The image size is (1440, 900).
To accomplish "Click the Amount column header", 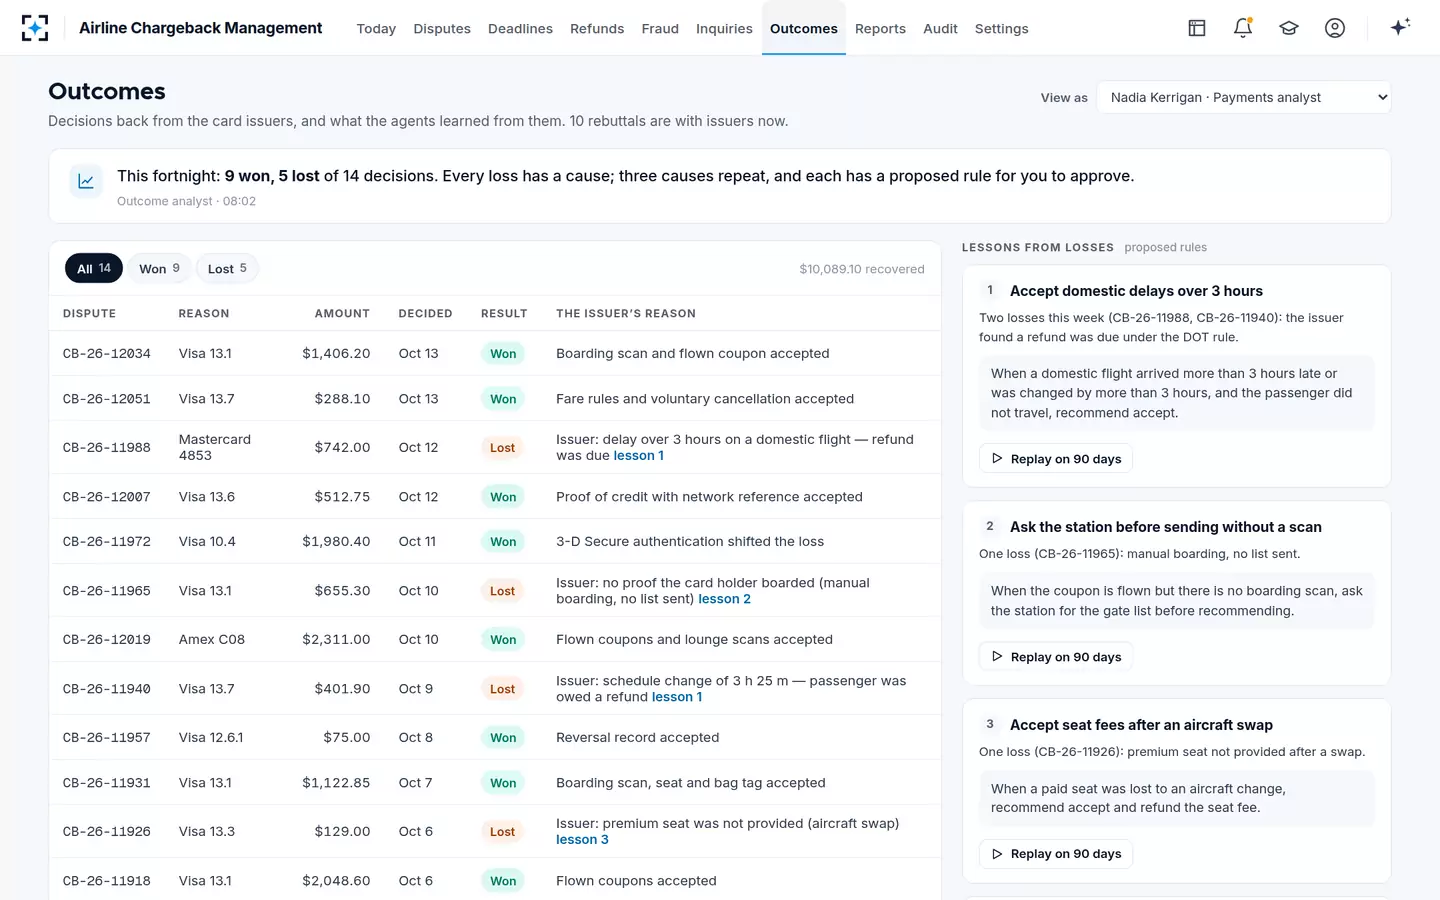I will (342, 314).
